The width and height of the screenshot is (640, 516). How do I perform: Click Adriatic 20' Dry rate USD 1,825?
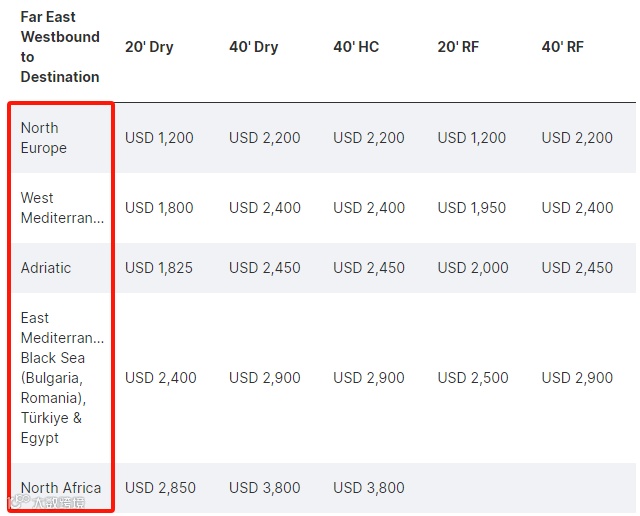coord(159,268)
